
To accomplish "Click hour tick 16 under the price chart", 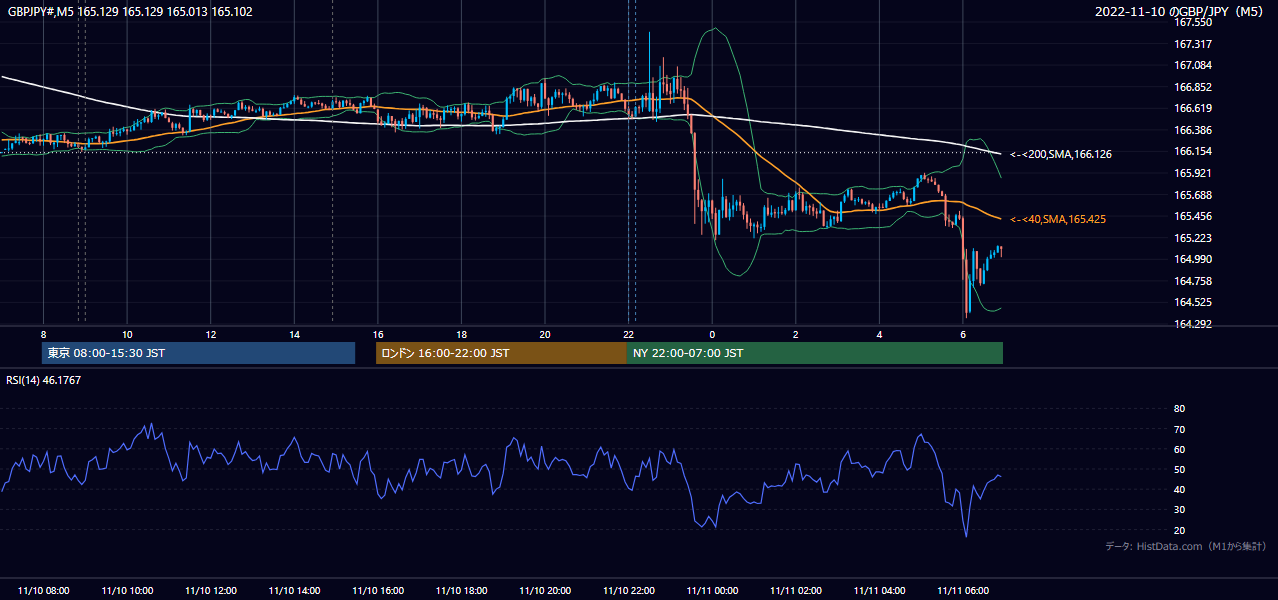I will click(x=378, y=334).
